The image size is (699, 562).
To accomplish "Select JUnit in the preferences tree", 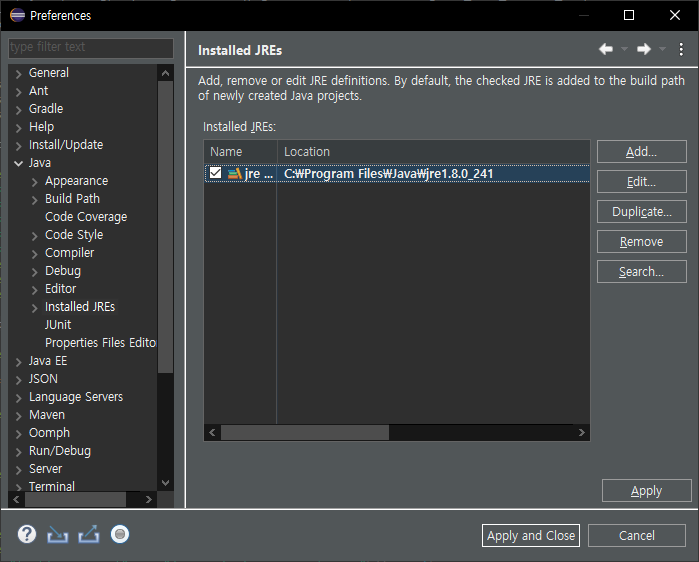I will (x=58, y=324).
